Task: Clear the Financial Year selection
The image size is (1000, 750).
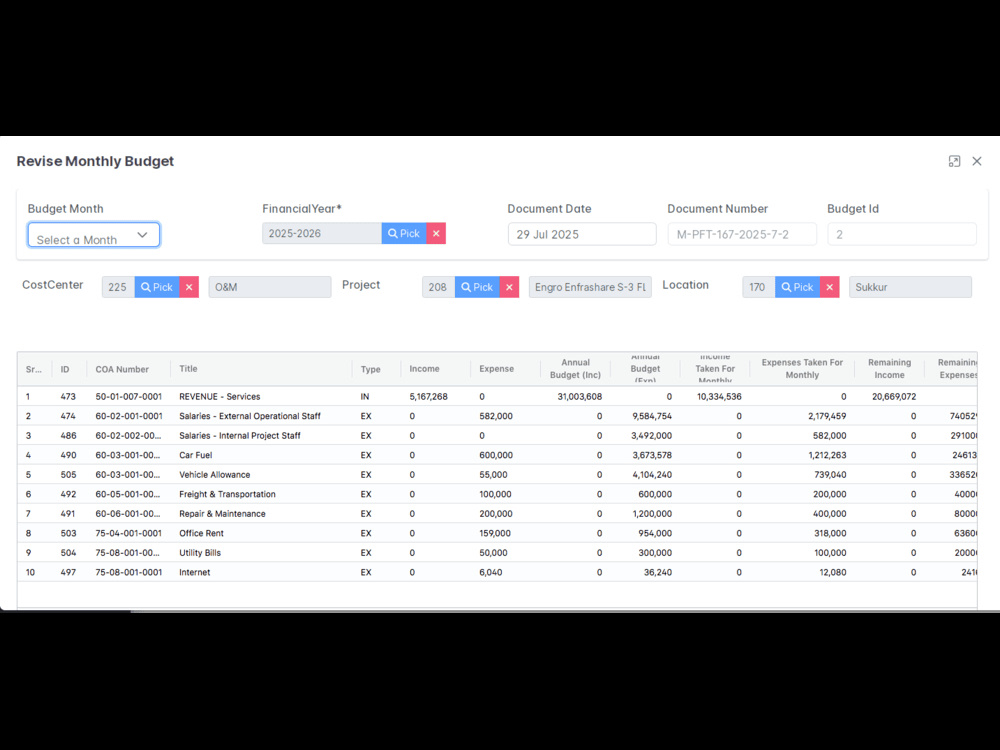Action: (436, 233)
